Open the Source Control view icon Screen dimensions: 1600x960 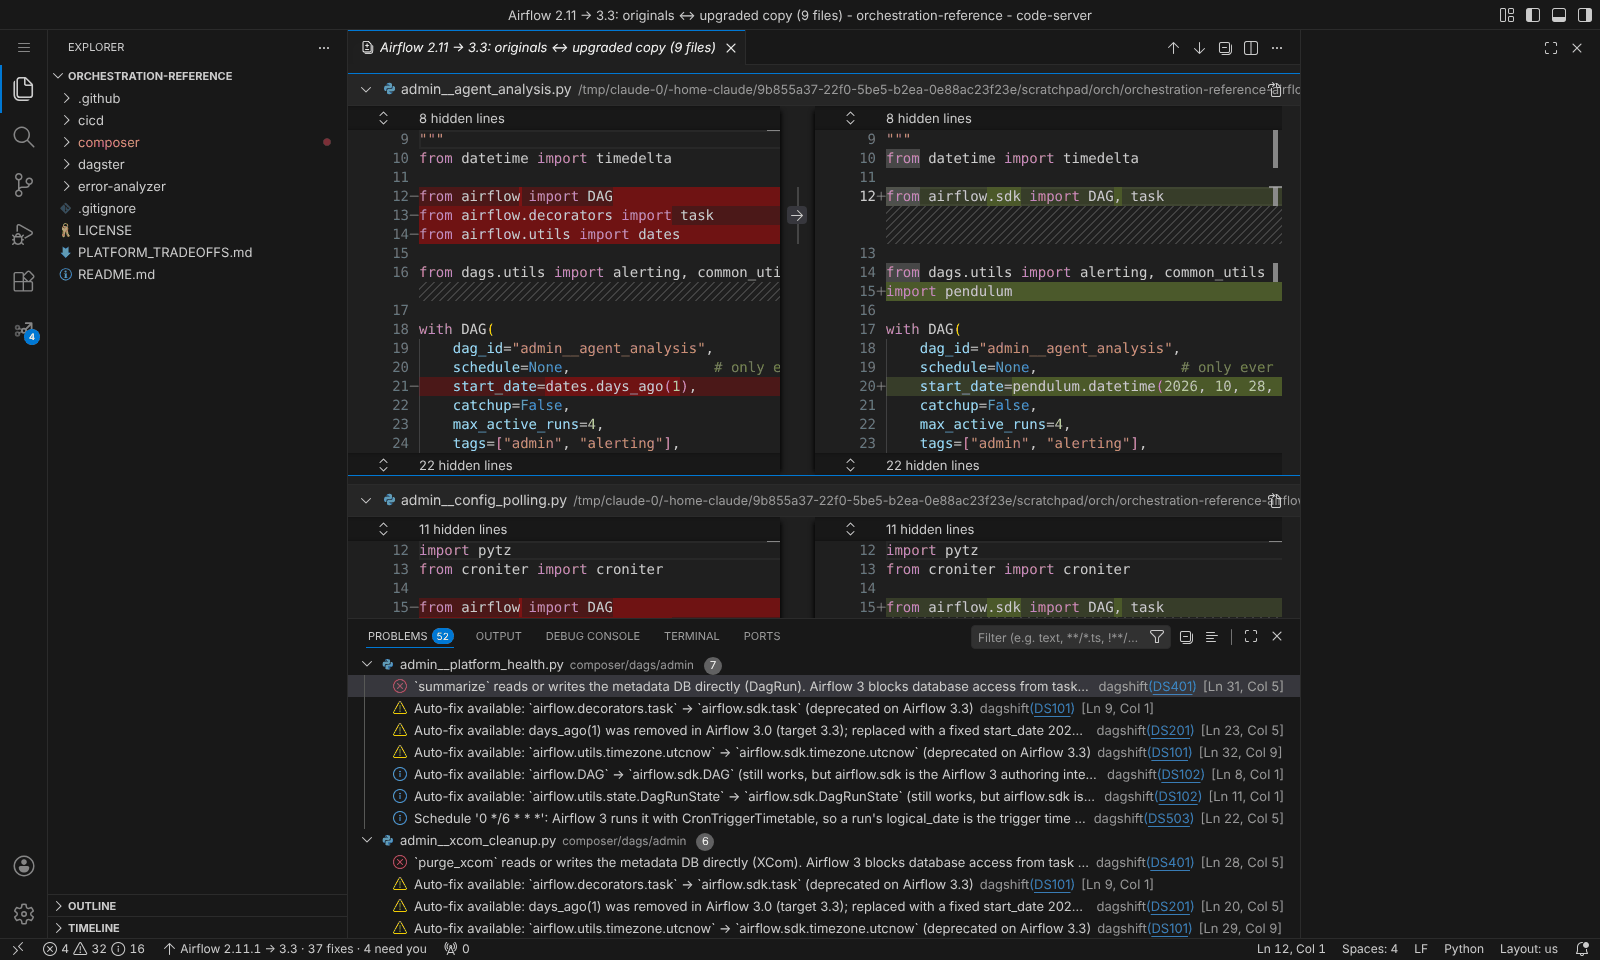pyautogui.click(x=24, y=185)
